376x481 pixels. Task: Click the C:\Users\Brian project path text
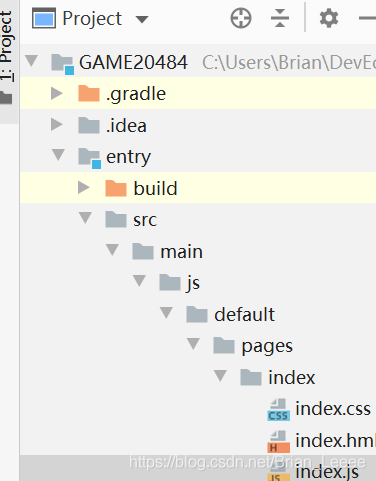tap(289, 62)
